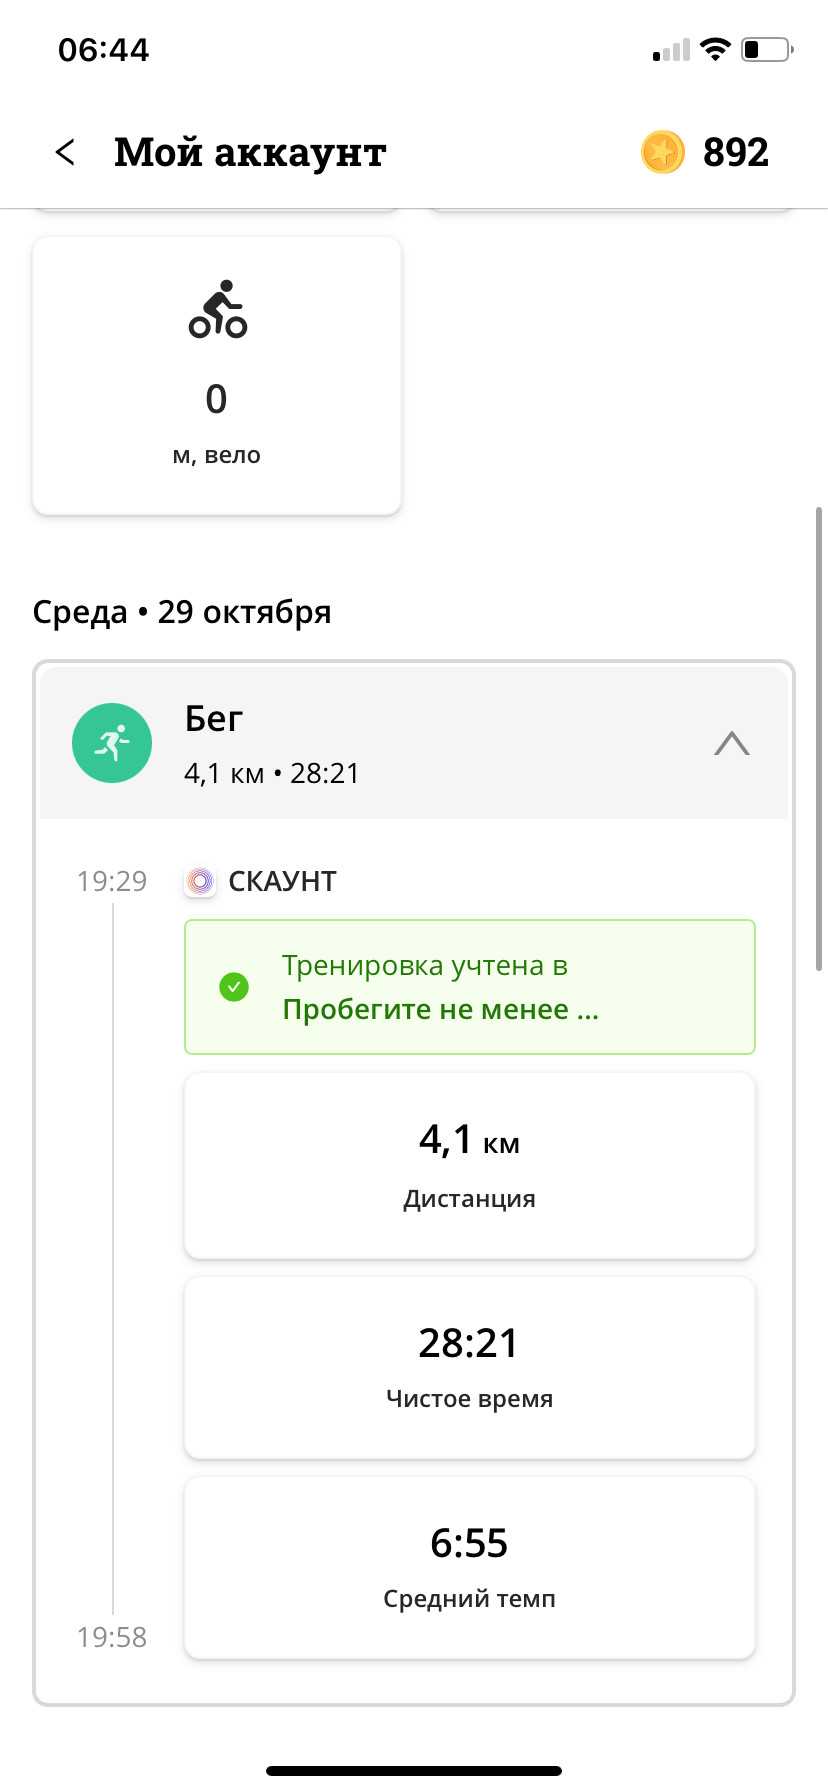828x1792 pixels.
Task: Tap the 892 coins balance
Action: [x=736, y=152]
